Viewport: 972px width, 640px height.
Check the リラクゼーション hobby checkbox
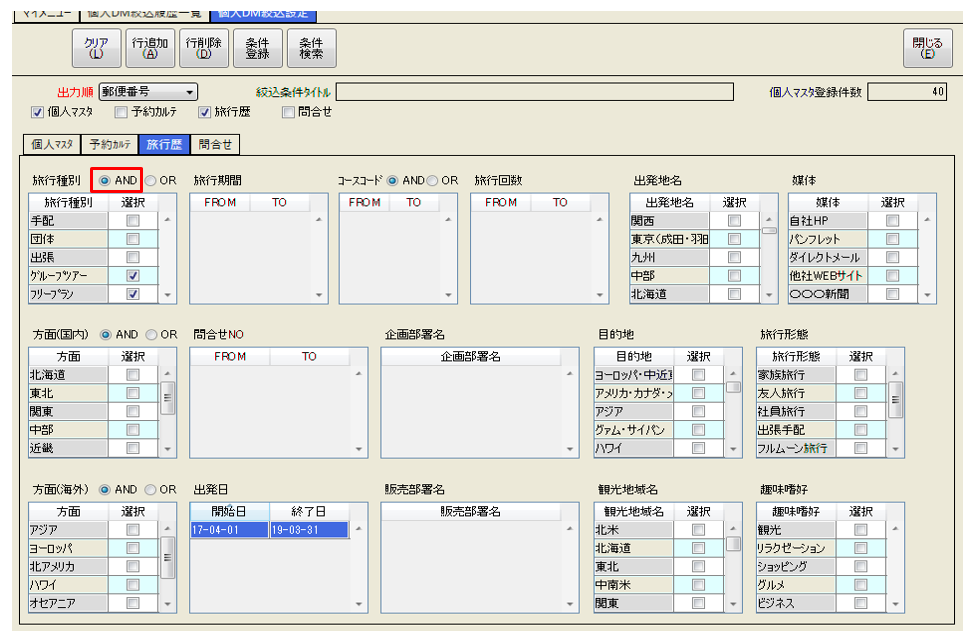[860, 548]
